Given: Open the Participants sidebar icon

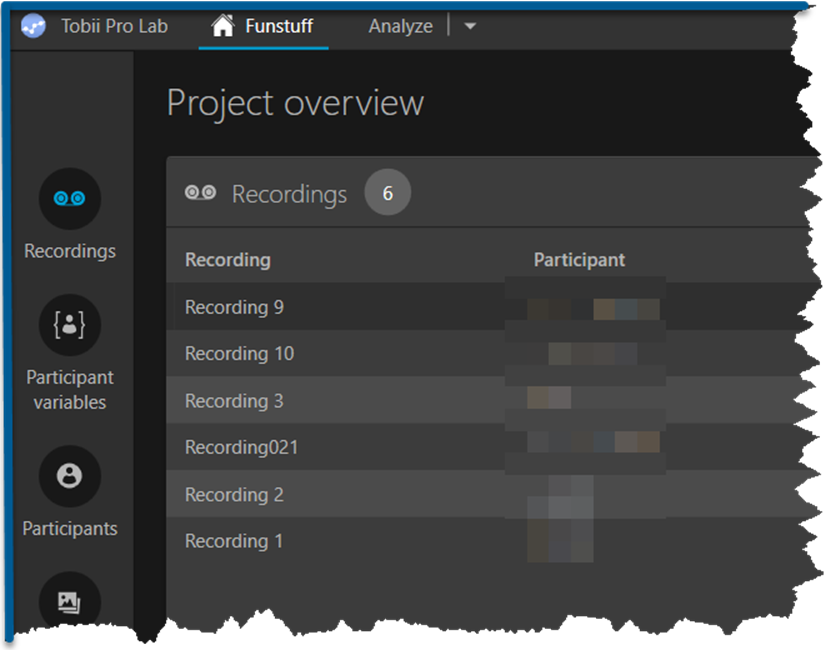Looking at the screenshot, I should pos(69,476).
